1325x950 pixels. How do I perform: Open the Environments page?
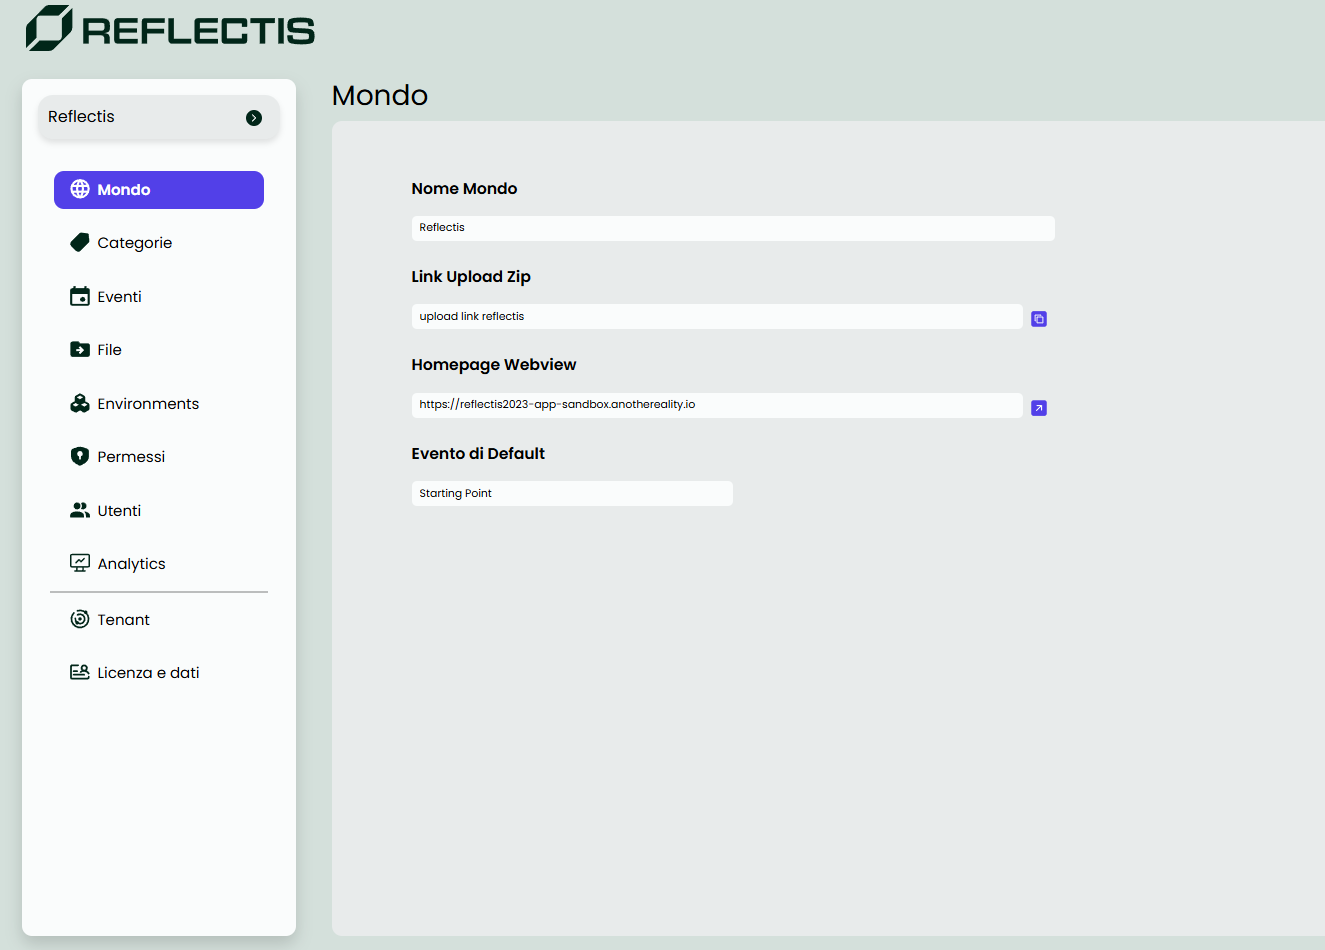(148, 404)
